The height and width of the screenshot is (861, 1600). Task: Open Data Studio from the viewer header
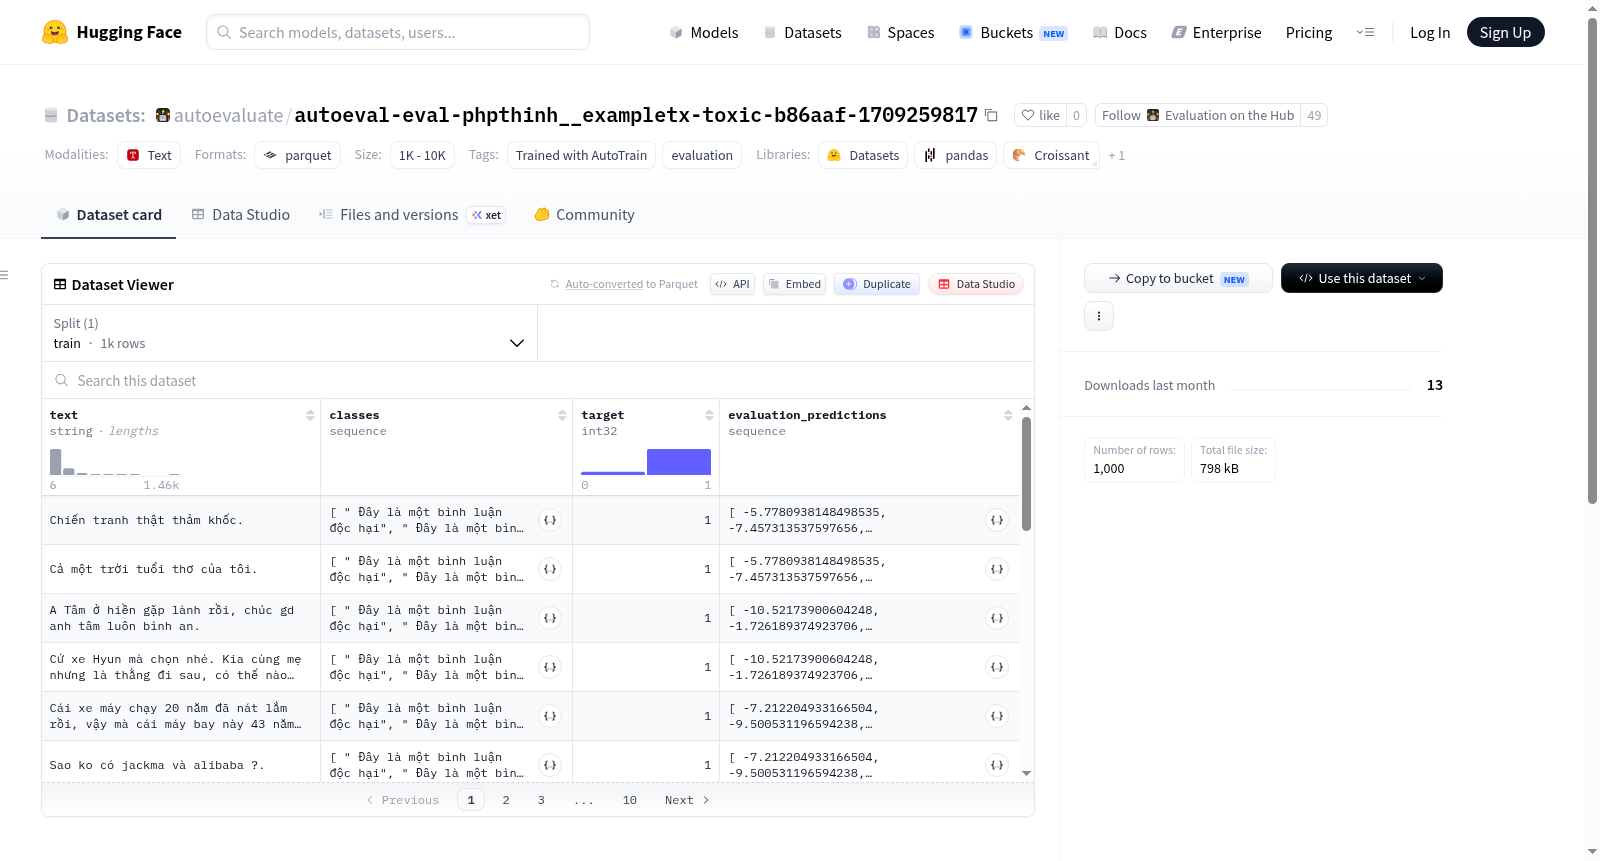[x=976, y=284]
